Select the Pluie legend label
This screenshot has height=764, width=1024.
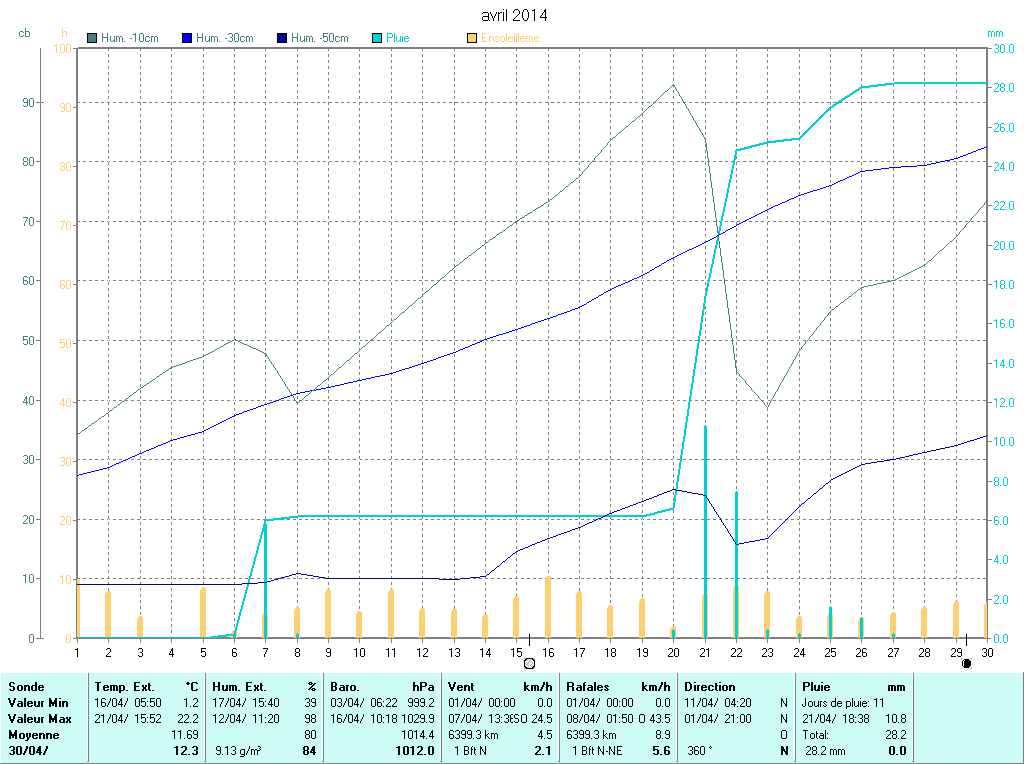[398, 38]
